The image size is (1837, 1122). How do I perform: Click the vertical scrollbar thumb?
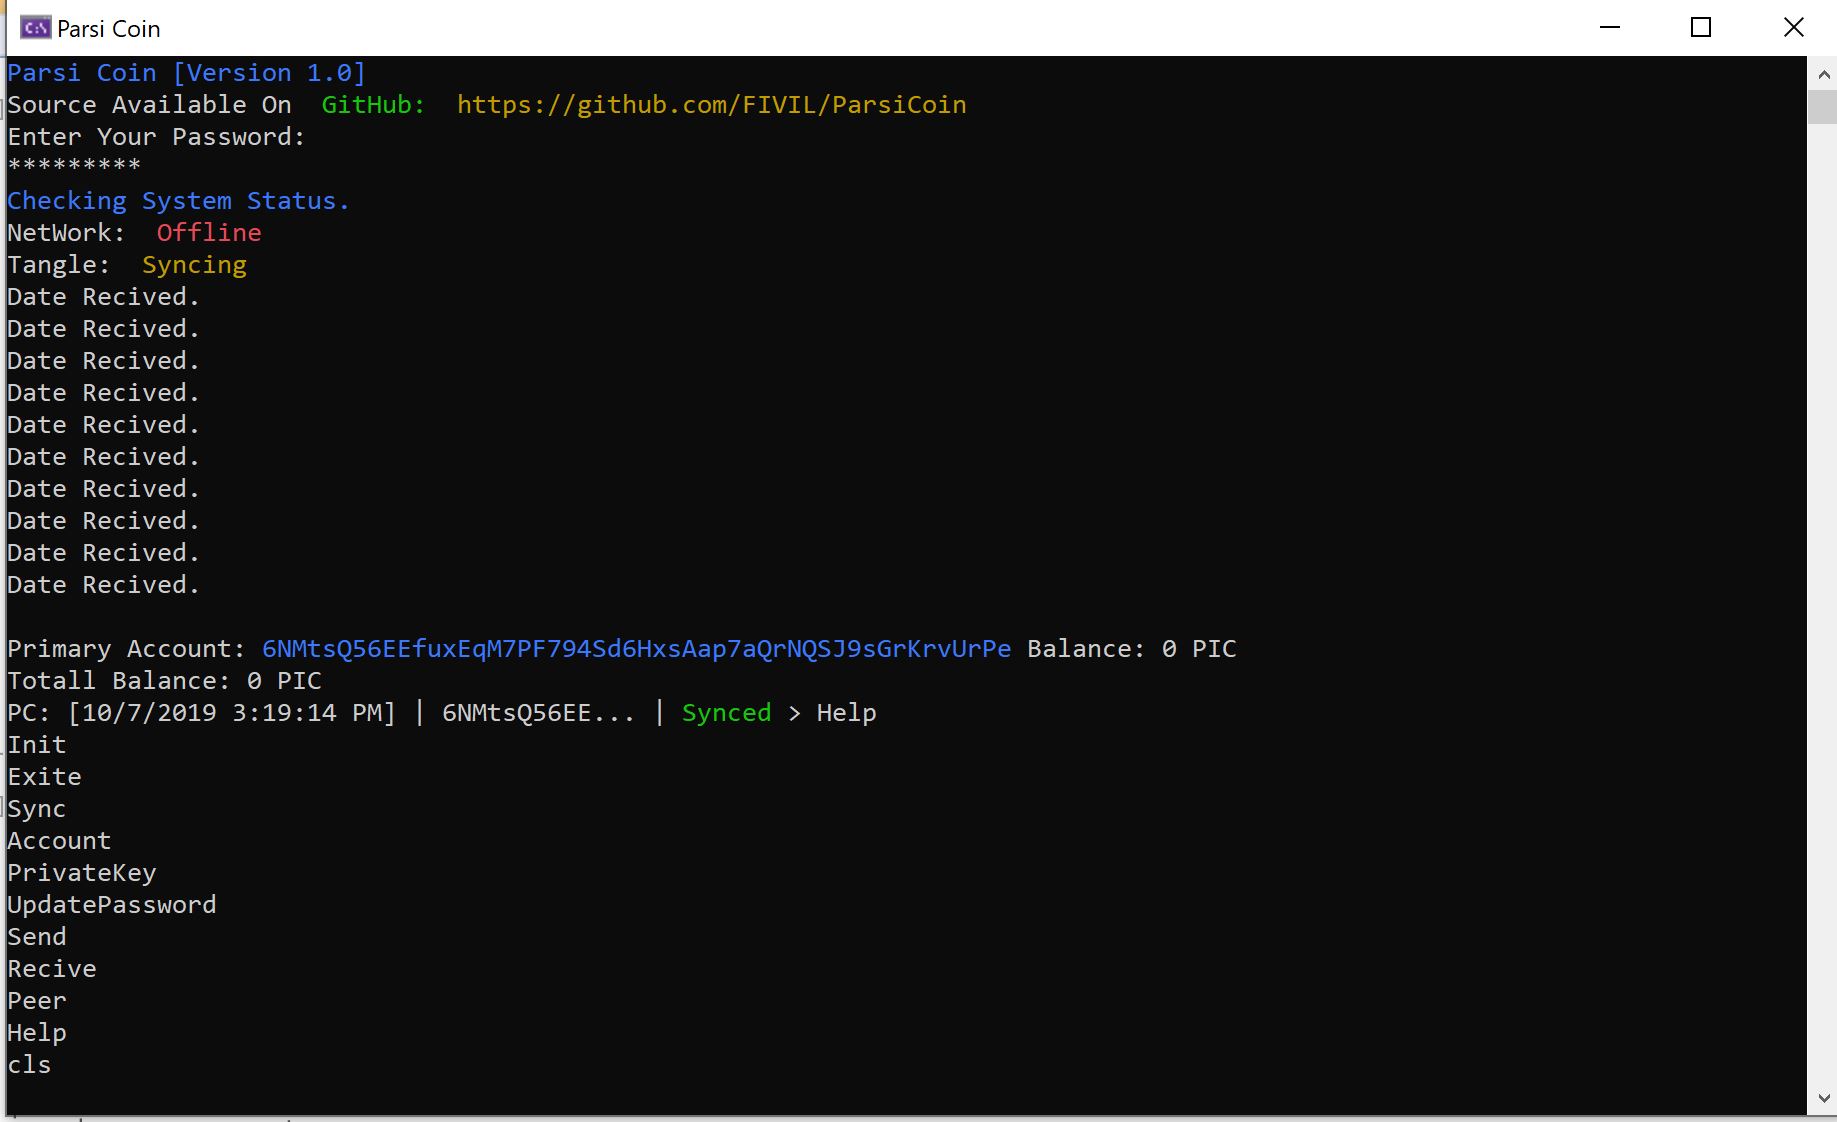(x=1823, y=107)
